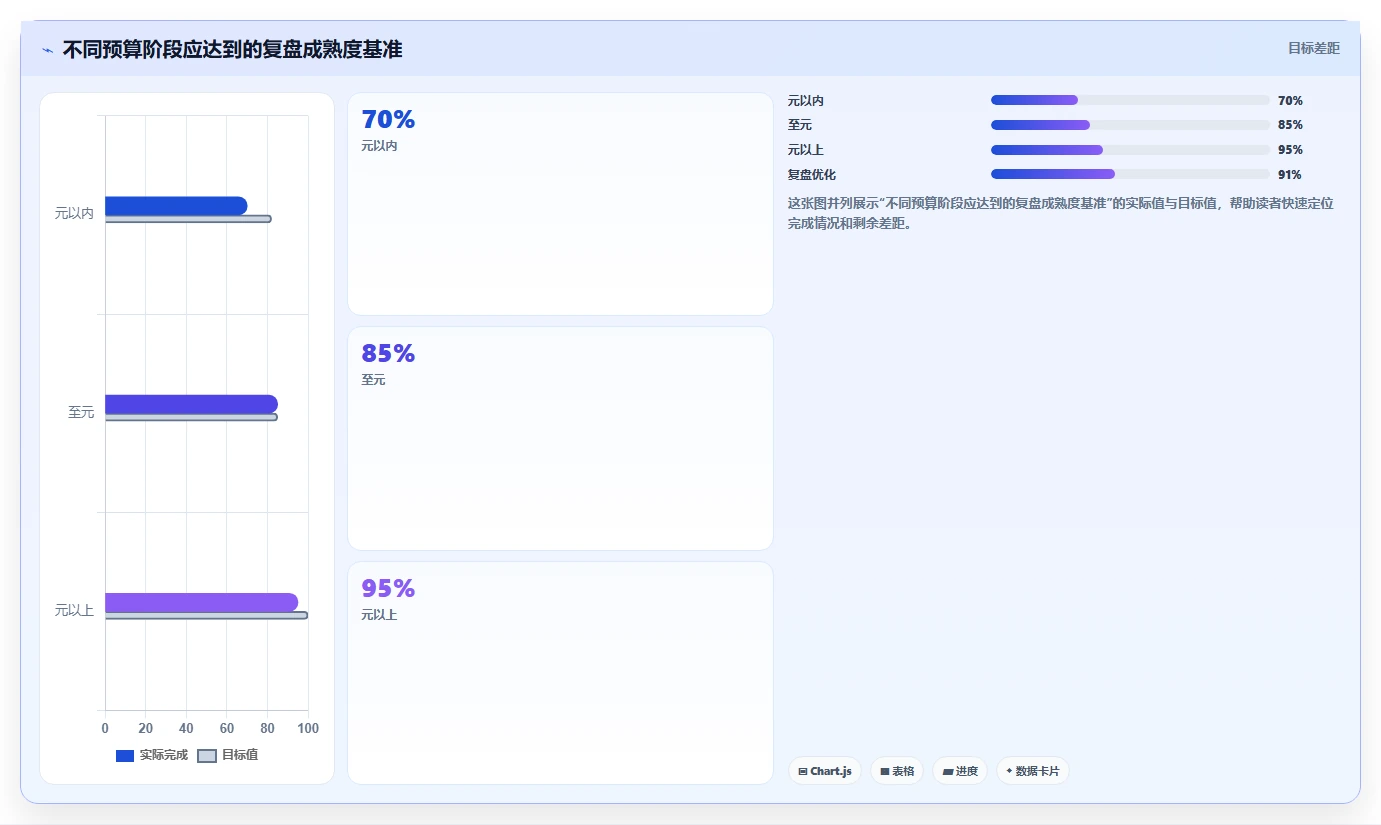Viewport: 1381px width, 825px height.
Task: Click the Chart.js tag chip
Action: (825, 771)
